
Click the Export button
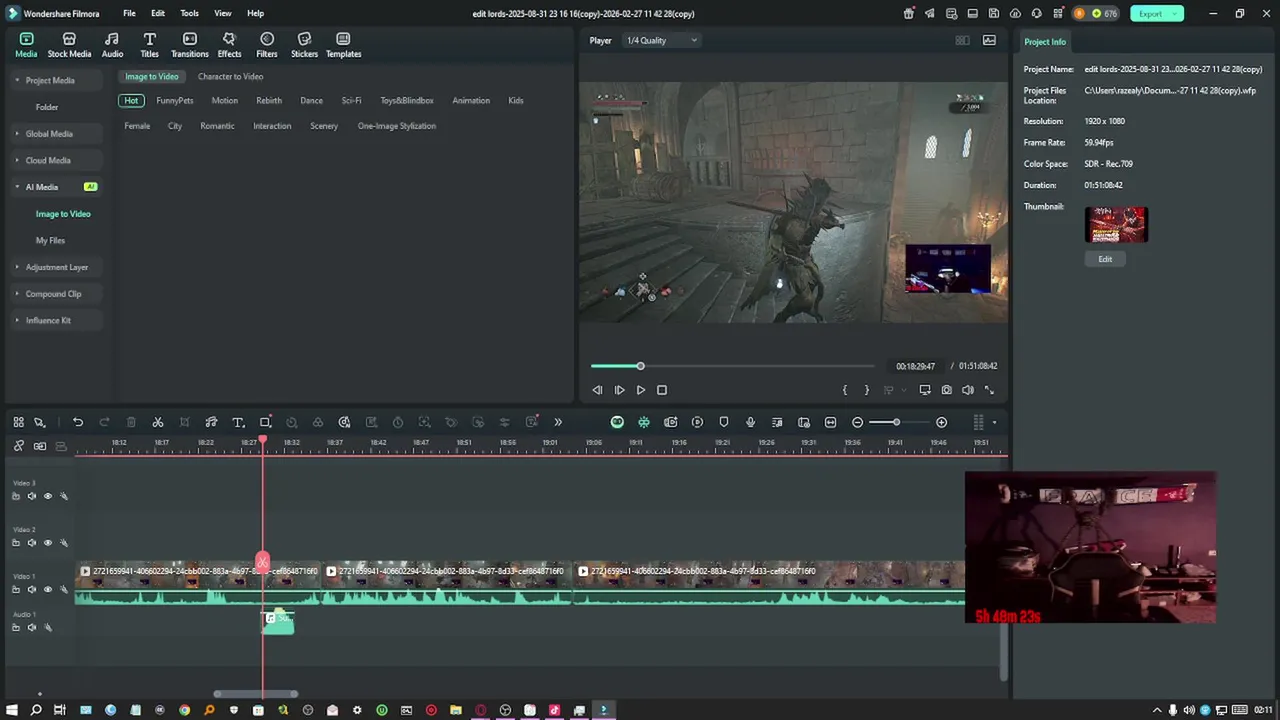pos(1157,14)
